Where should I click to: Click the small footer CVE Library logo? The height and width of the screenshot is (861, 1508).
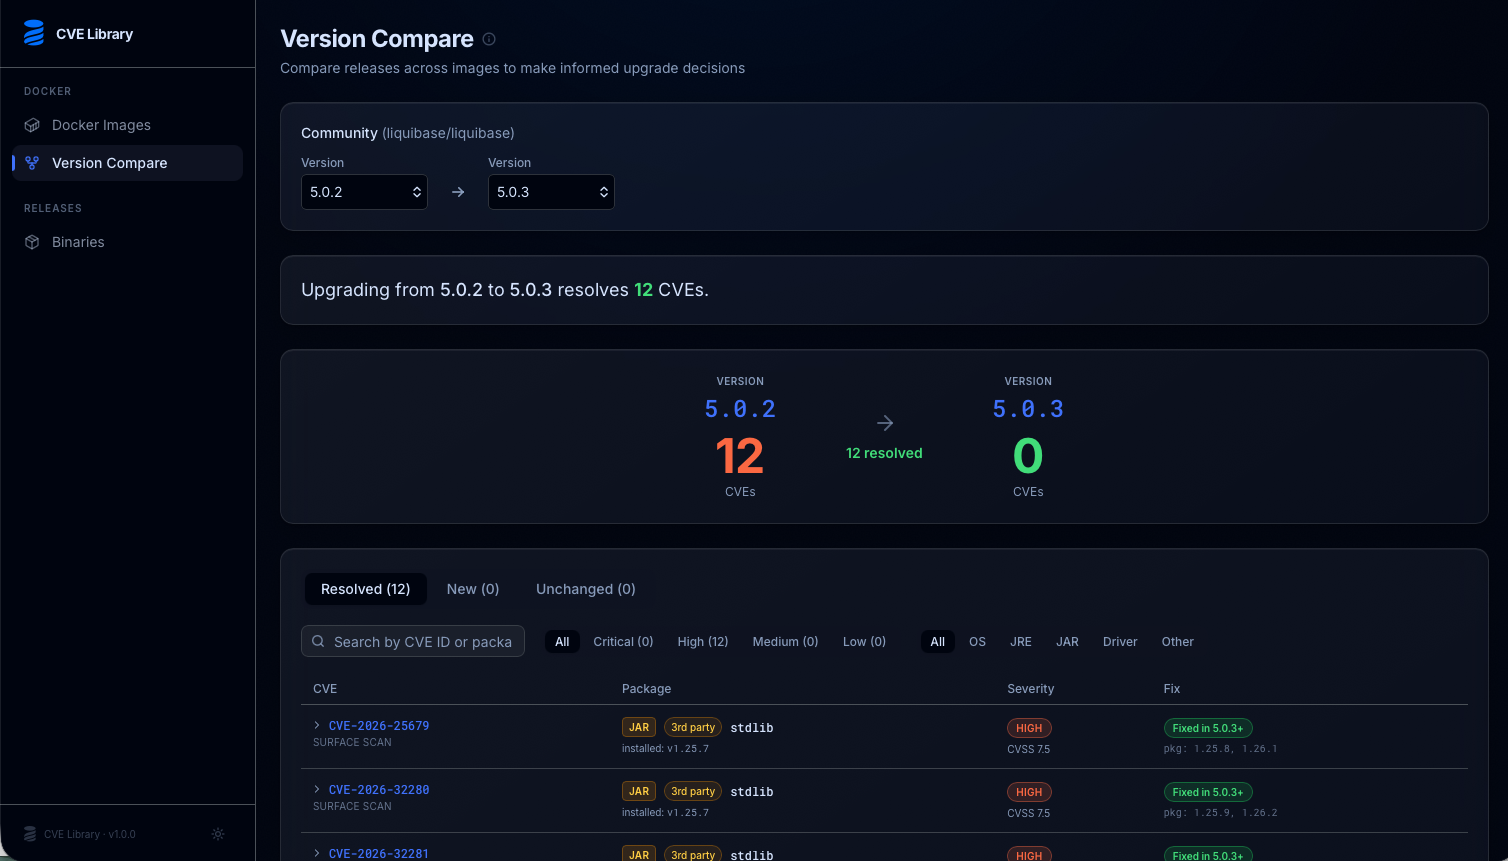[30, 834]
